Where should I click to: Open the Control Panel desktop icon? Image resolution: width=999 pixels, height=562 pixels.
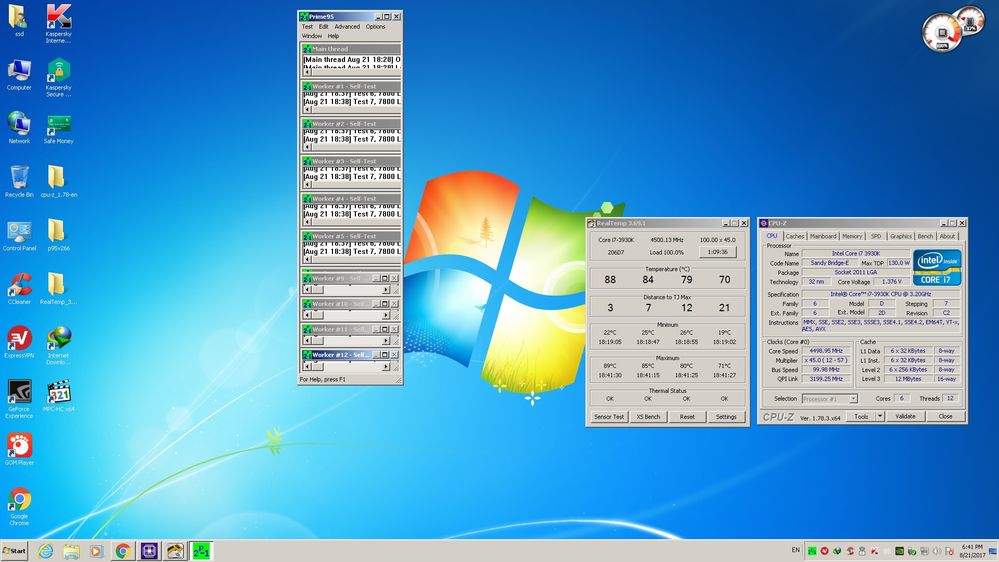coord(18,236)
